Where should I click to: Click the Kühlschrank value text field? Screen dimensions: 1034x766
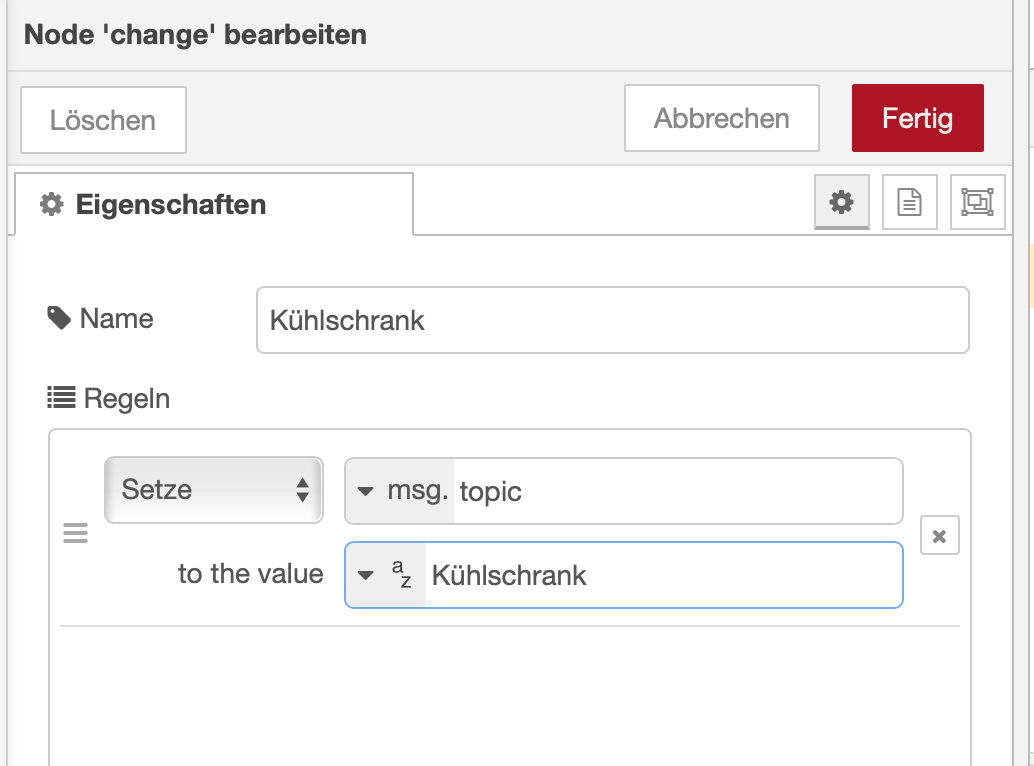[x=662, y=575]
